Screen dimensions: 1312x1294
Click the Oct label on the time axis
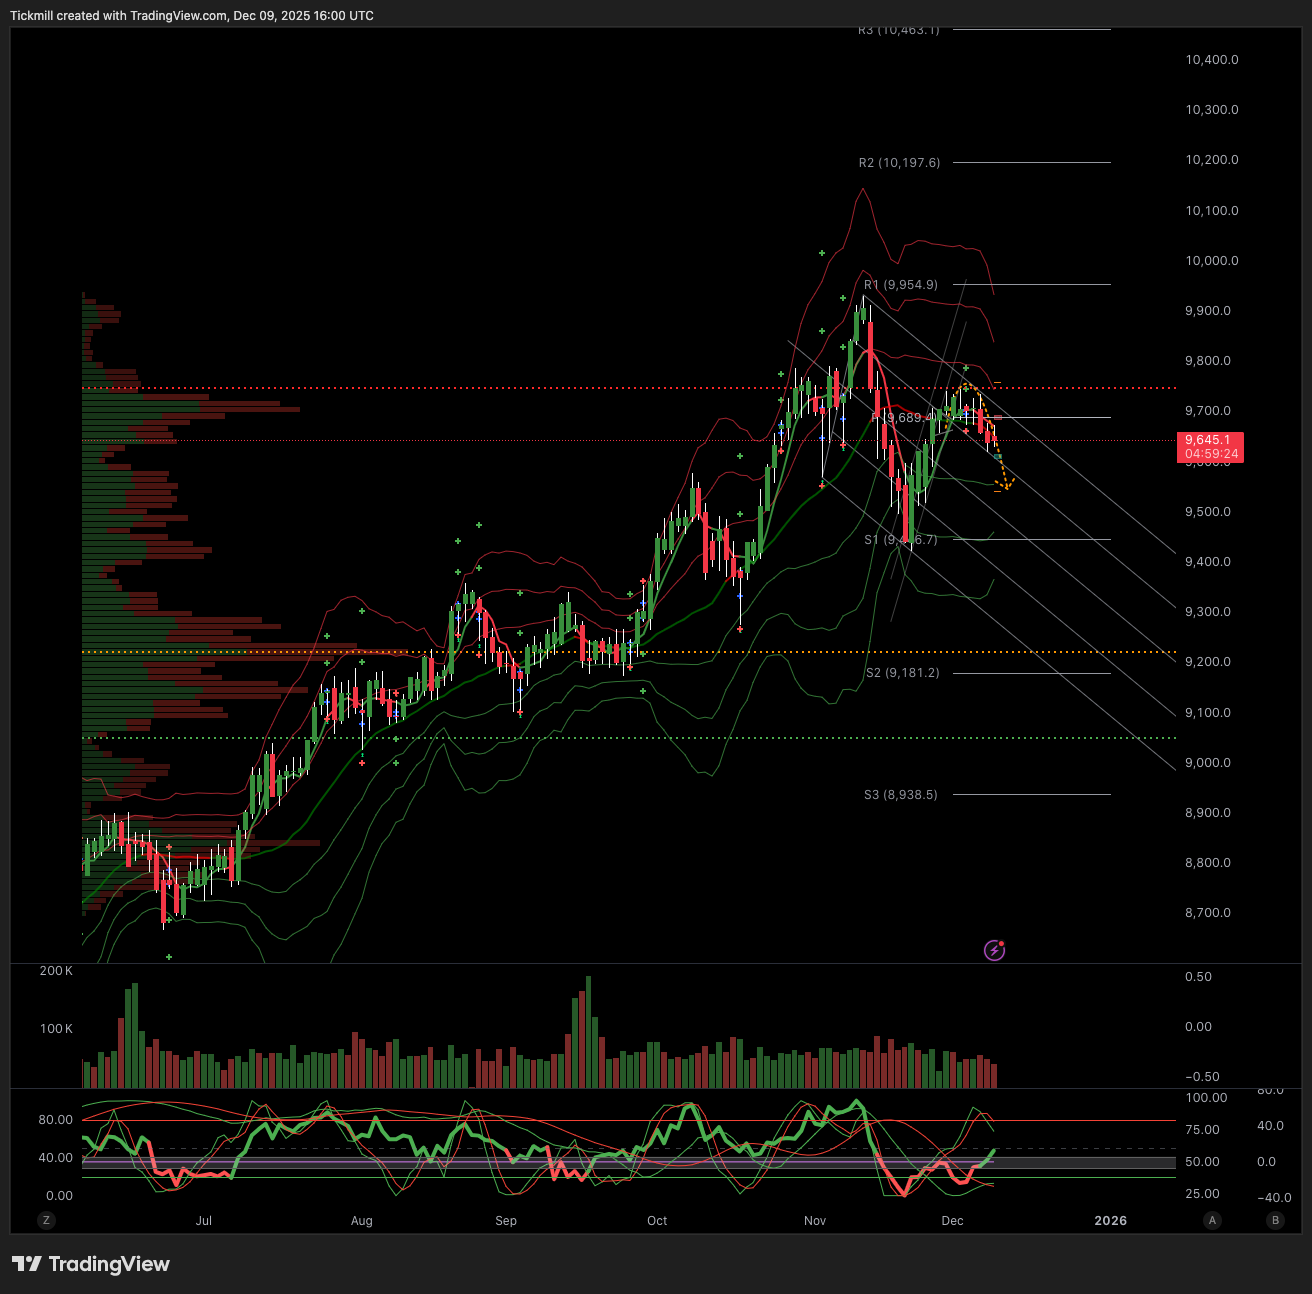pos(657,1221)
